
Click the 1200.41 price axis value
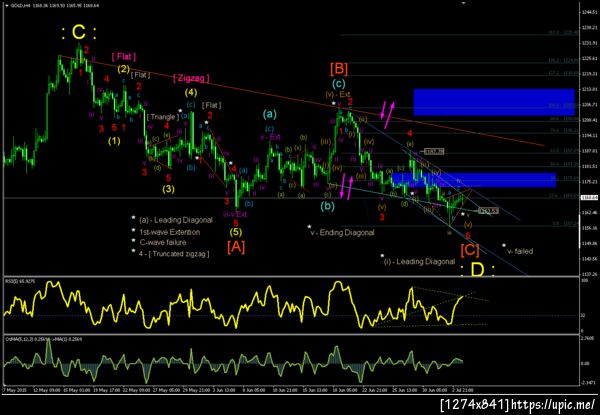coord(590,120)
